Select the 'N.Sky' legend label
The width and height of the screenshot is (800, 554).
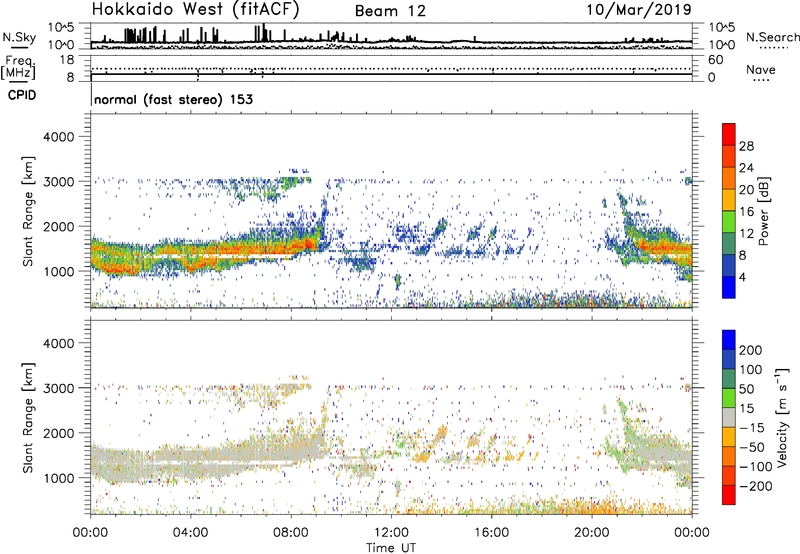[x=19, y=37]
